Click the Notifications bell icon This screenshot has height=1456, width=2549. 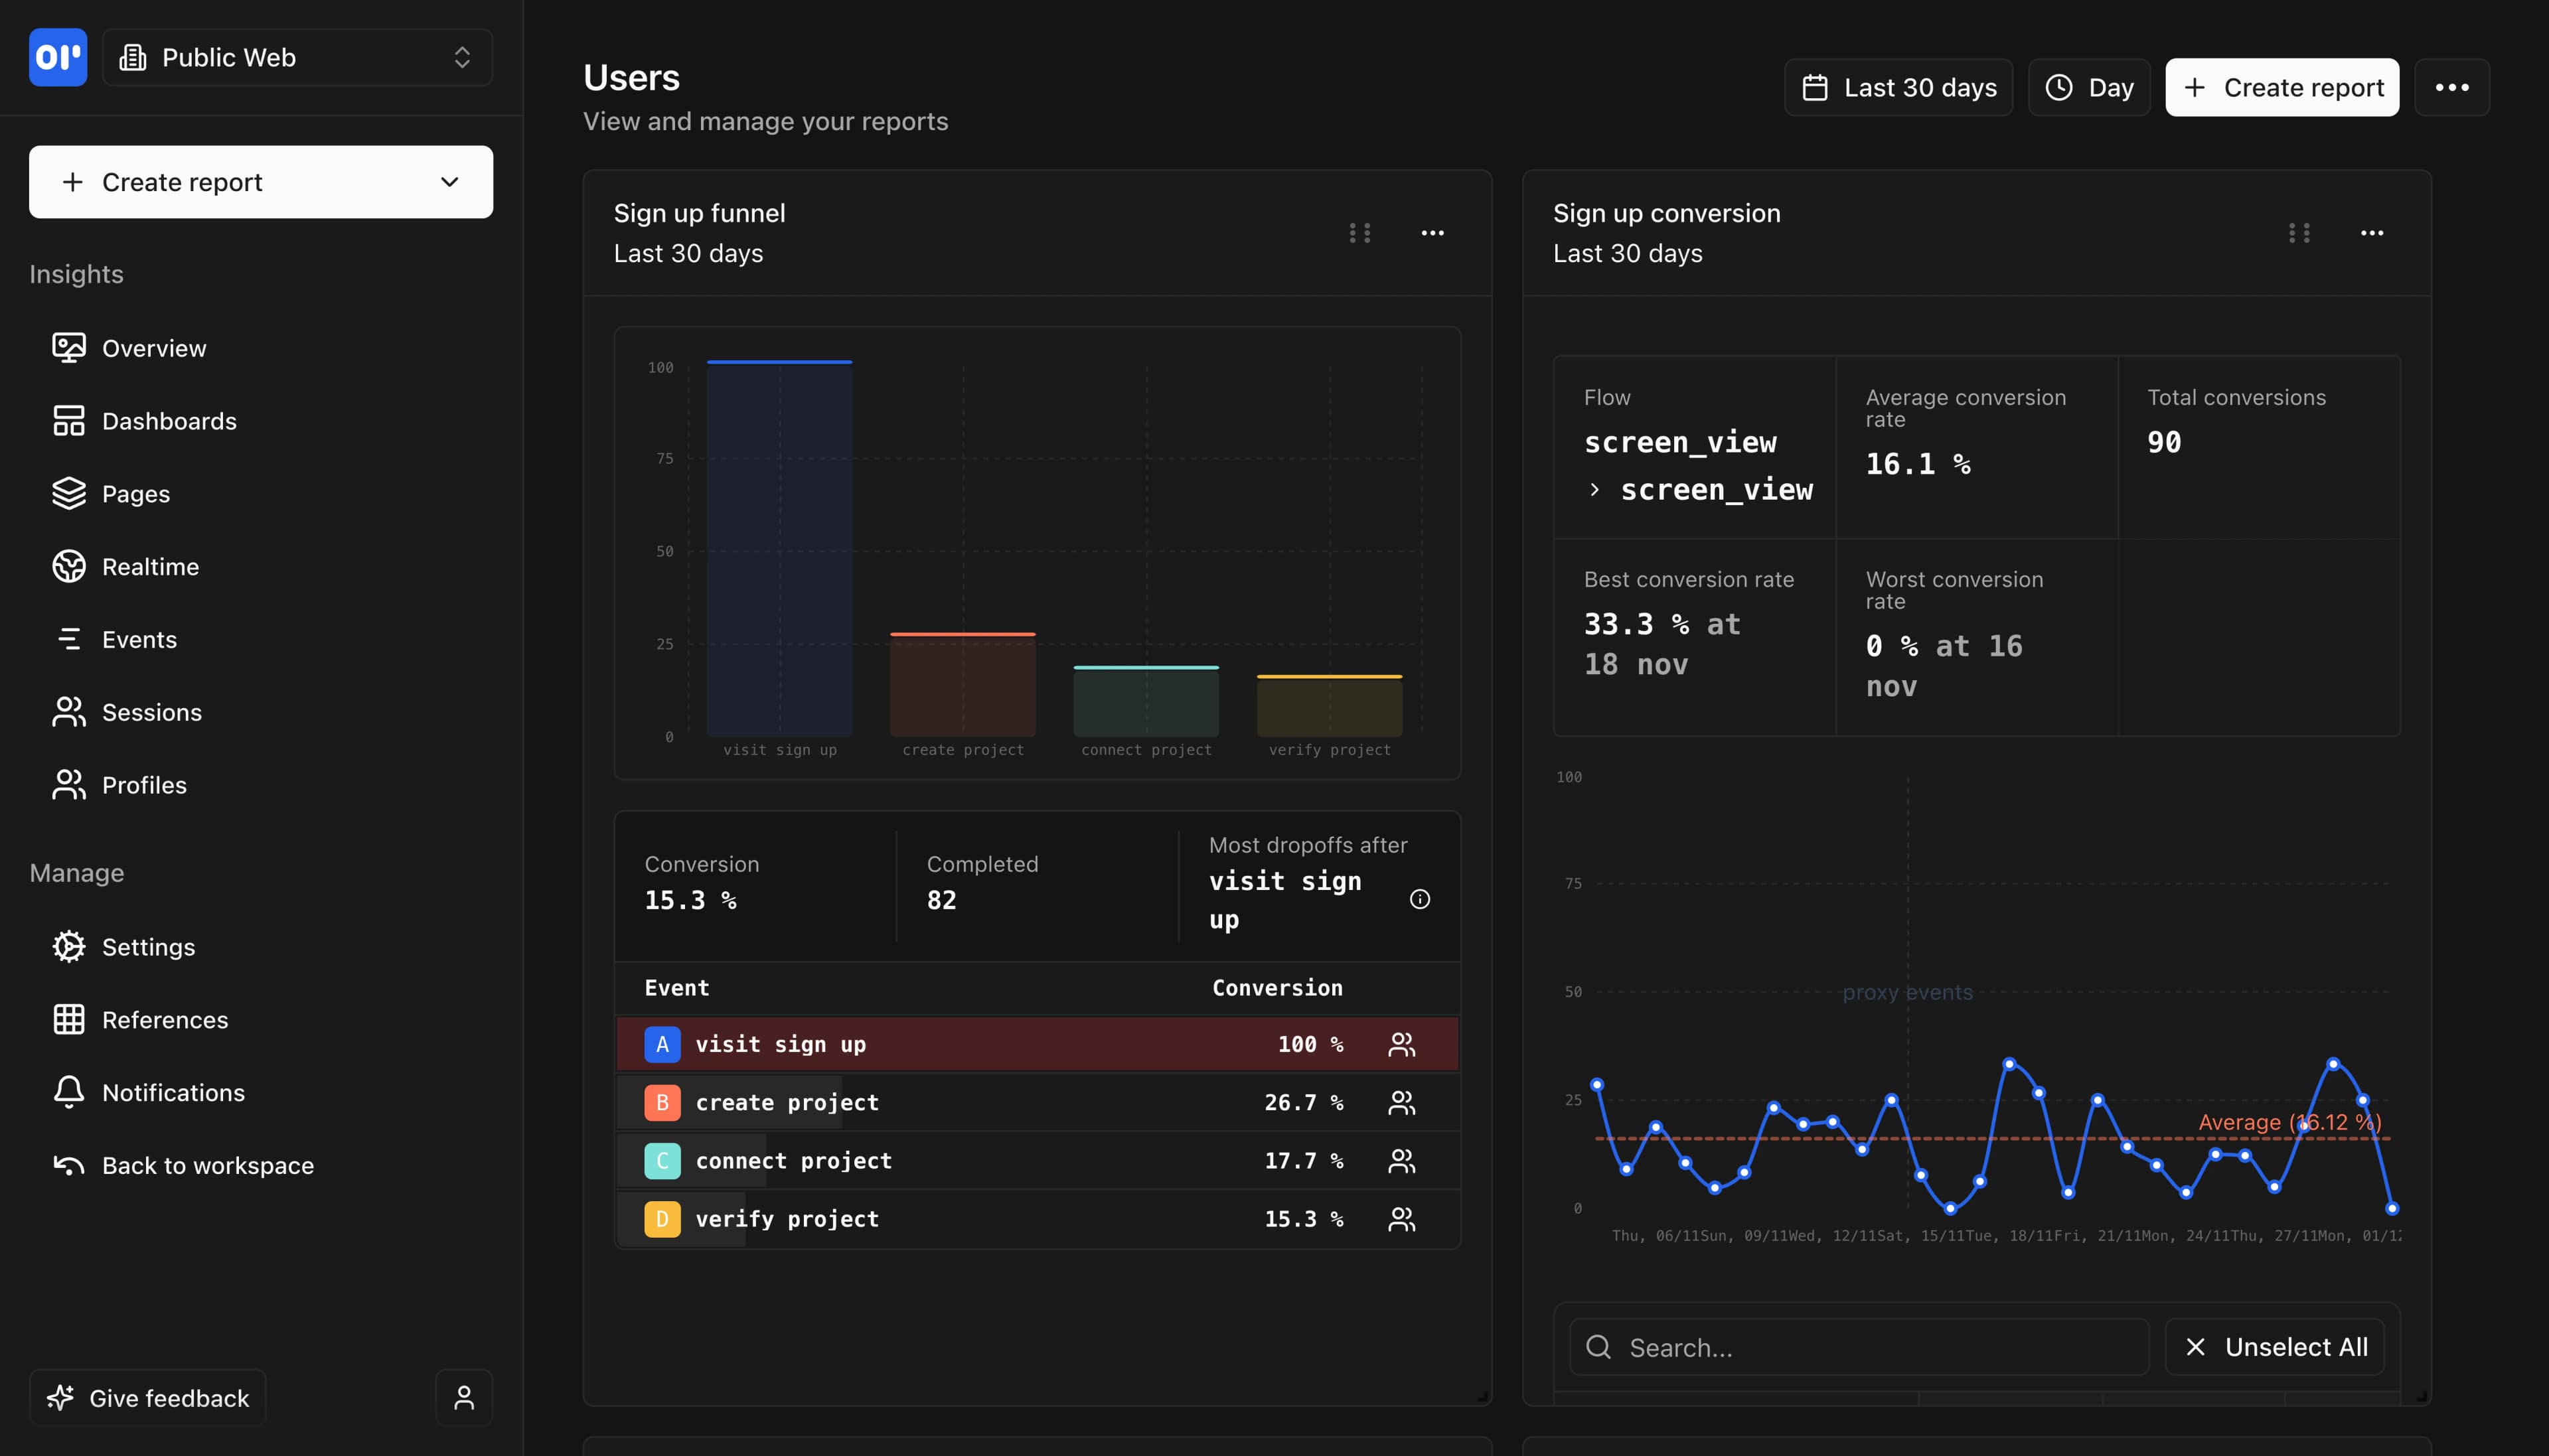(68, 1092)
